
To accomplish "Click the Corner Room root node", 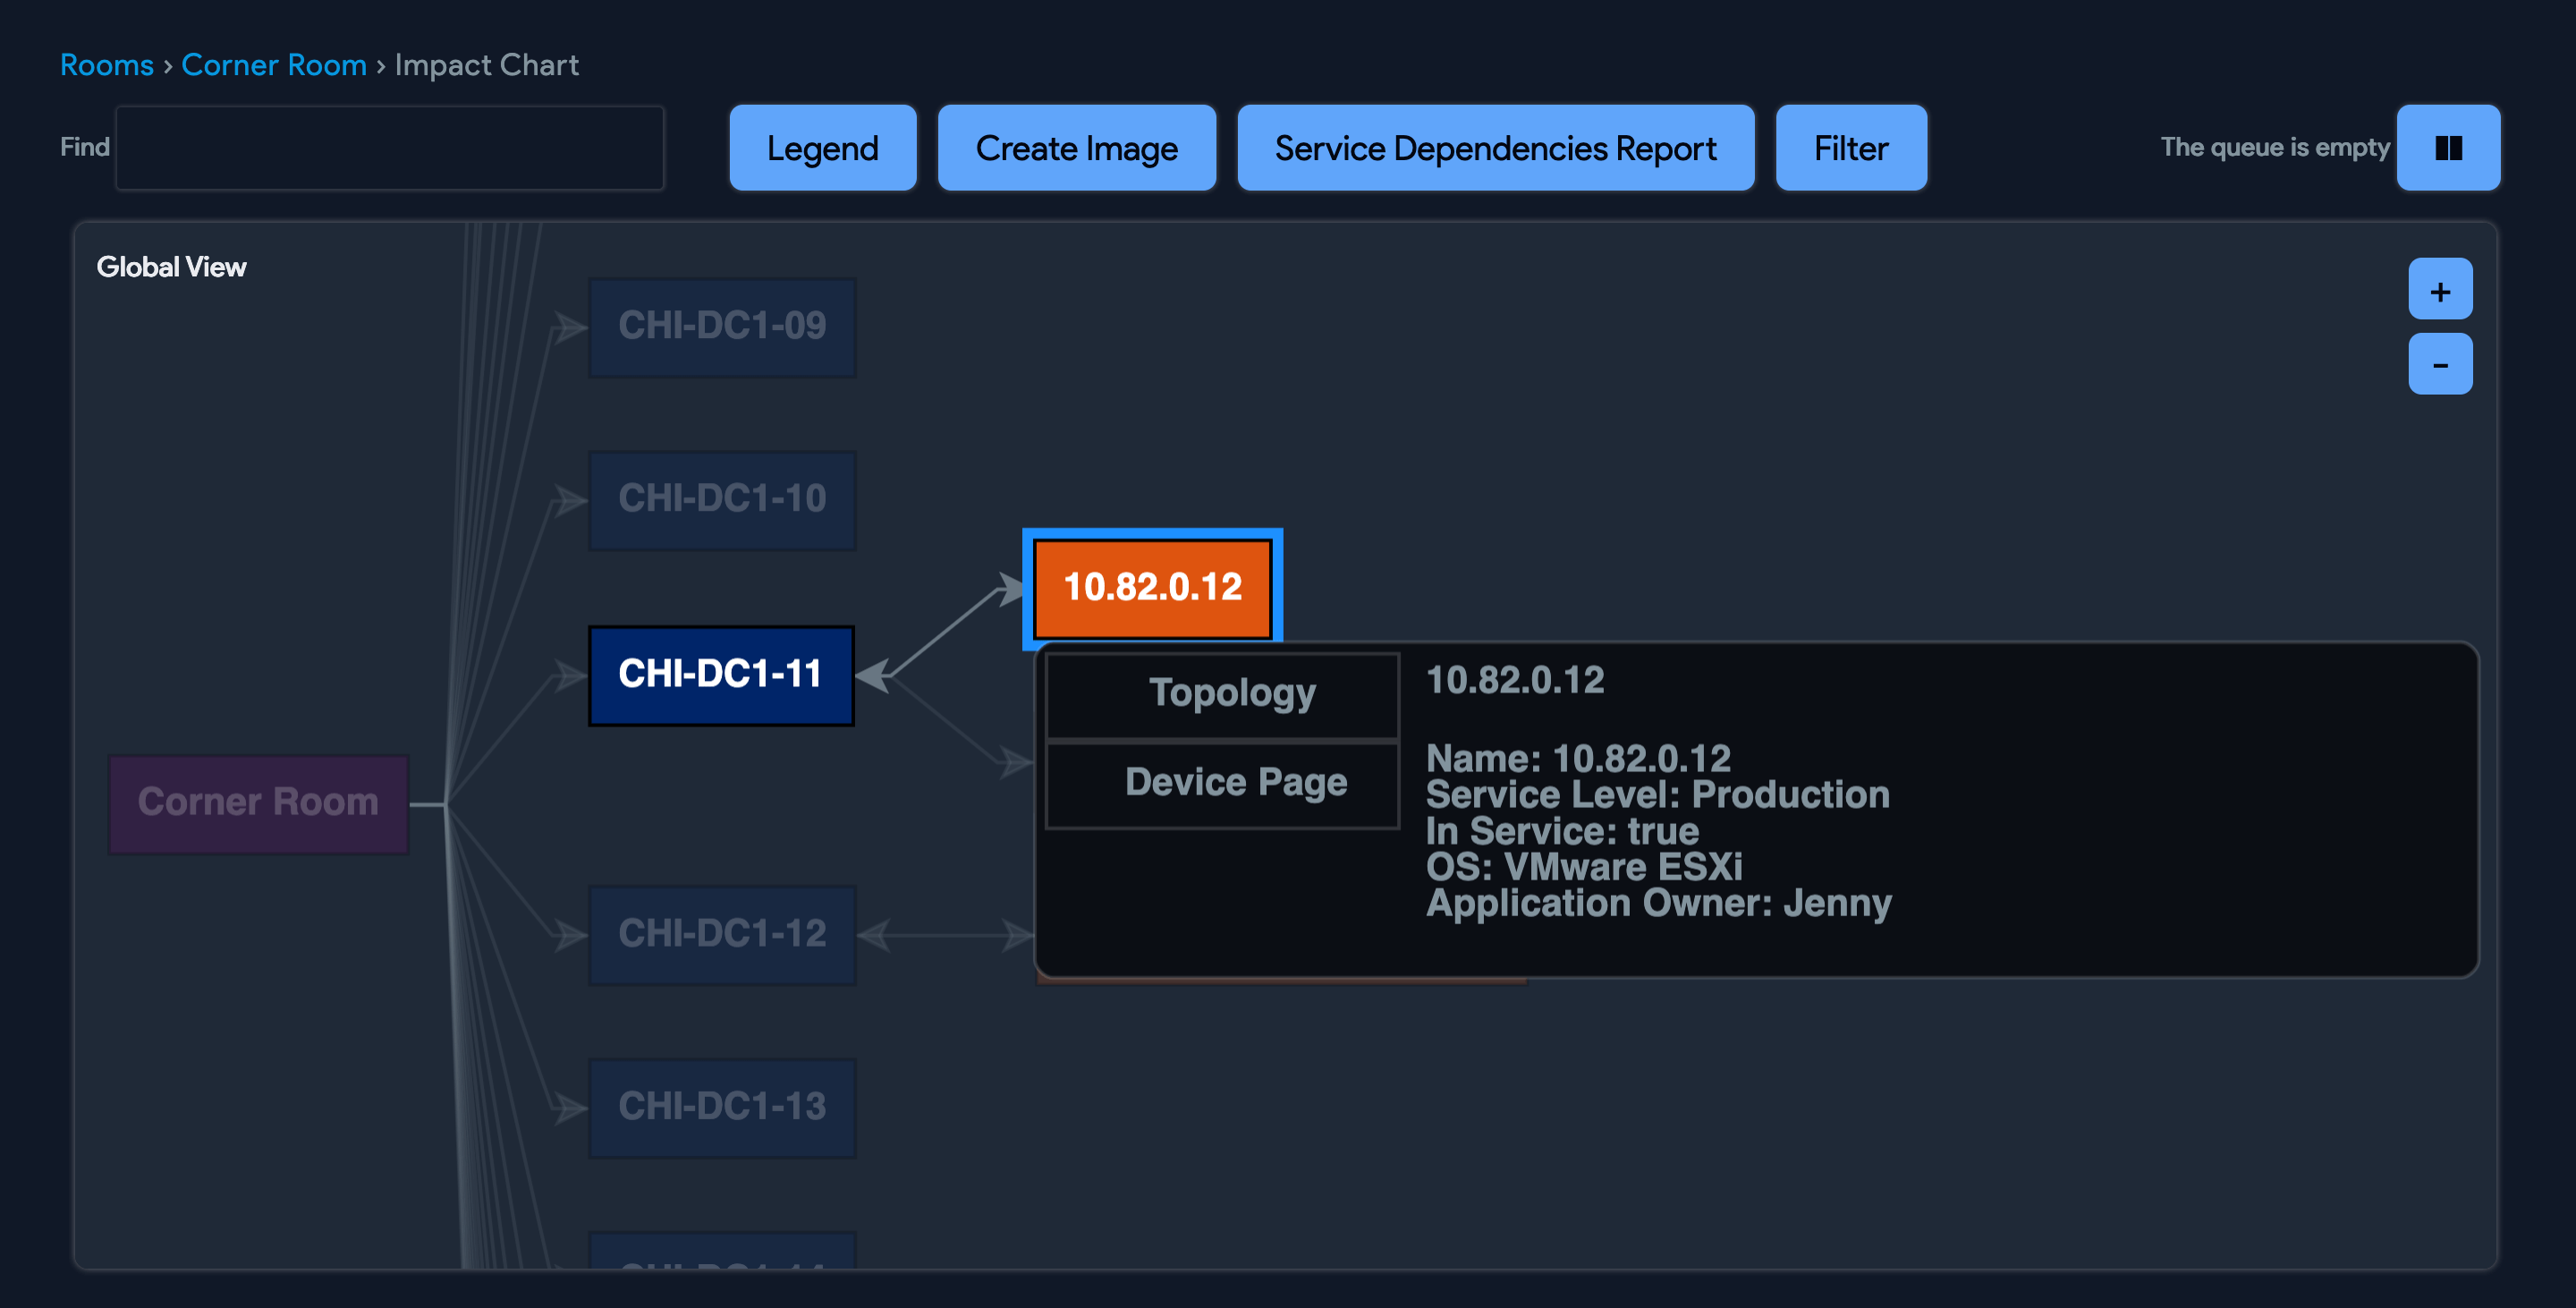I will click(258, 802).
